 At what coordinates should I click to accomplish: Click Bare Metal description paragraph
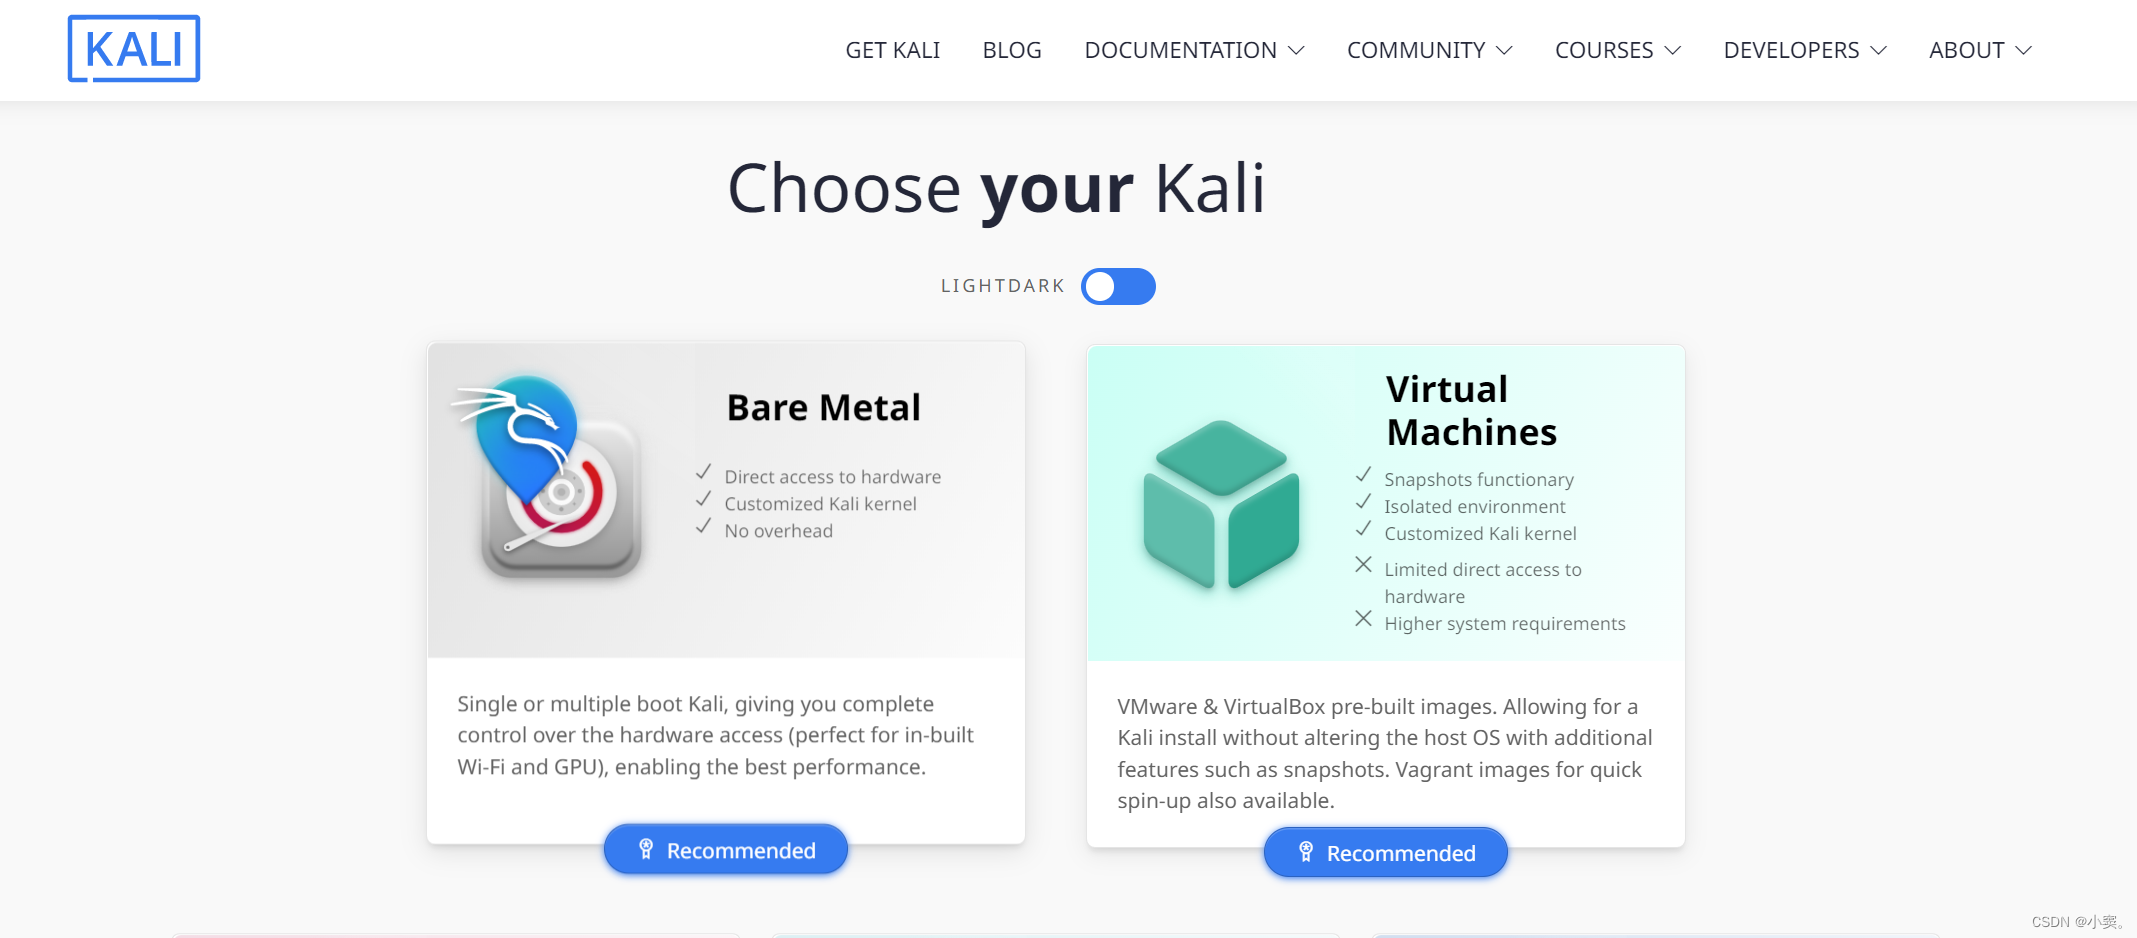[715, 735]
